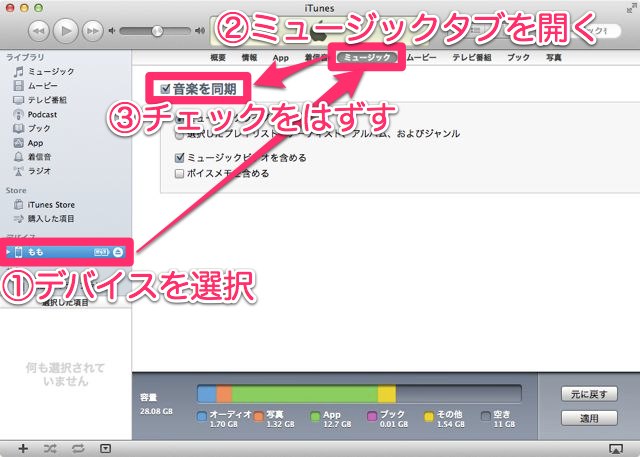Click the low volume speaker icon

click(112, 31)
